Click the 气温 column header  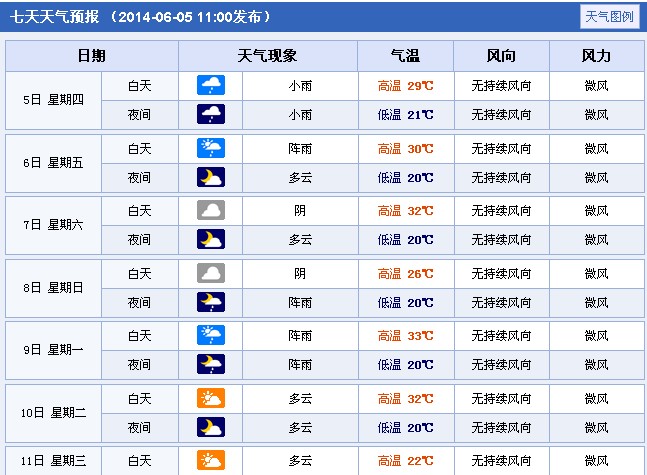(405, 56)
